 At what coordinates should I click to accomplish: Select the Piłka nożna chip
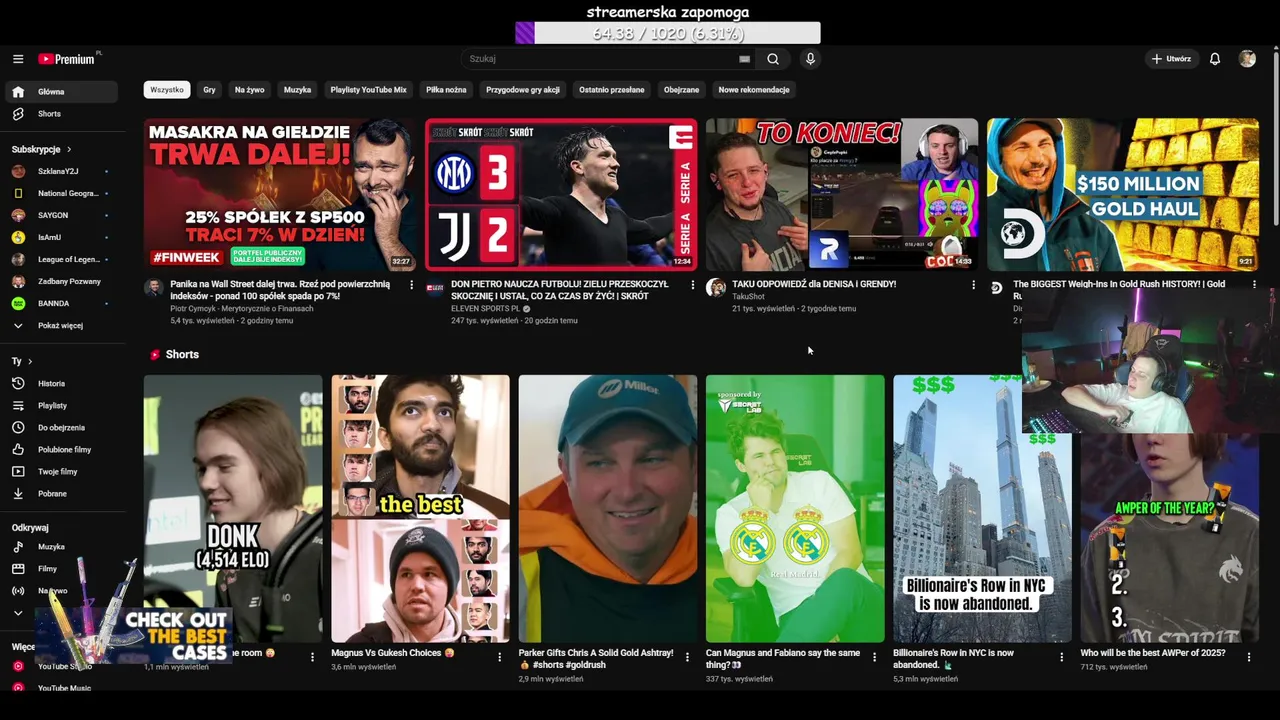(446, 90)
